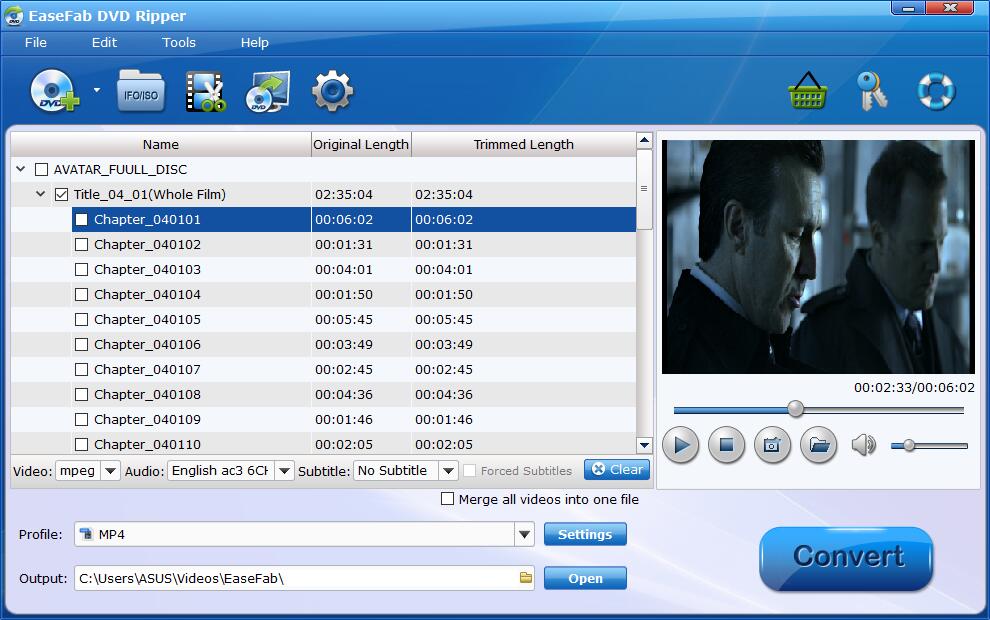Check the Chapter_040110 checkbox
This screenshot has width=990, height=620.
81,444
